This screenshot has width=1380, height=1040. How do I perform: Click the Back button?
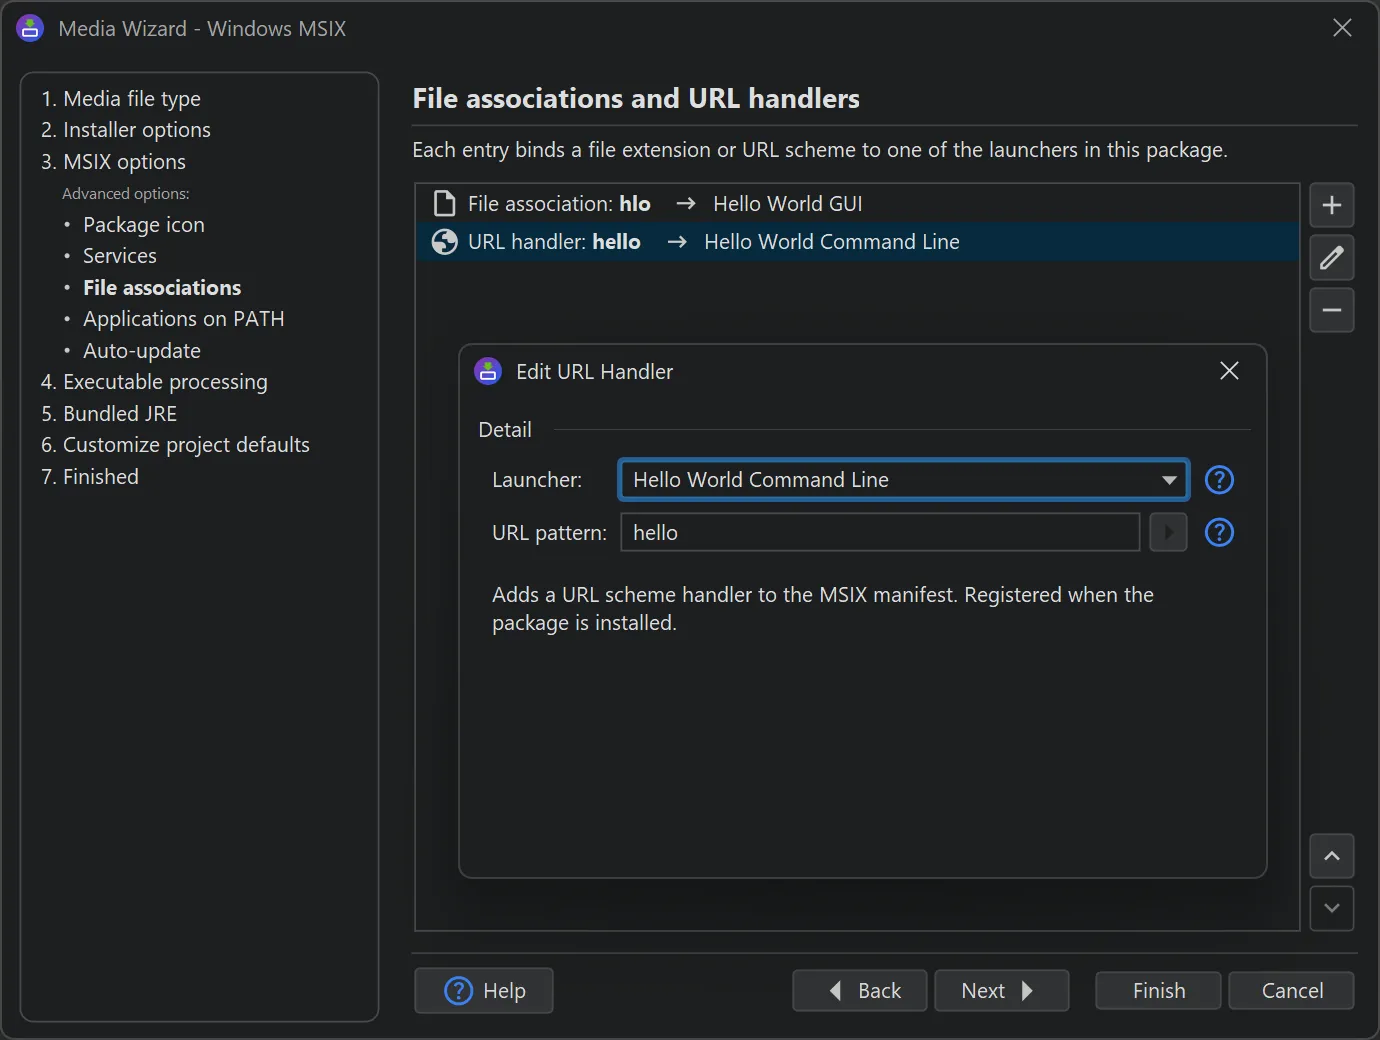[x=860, y=991]
